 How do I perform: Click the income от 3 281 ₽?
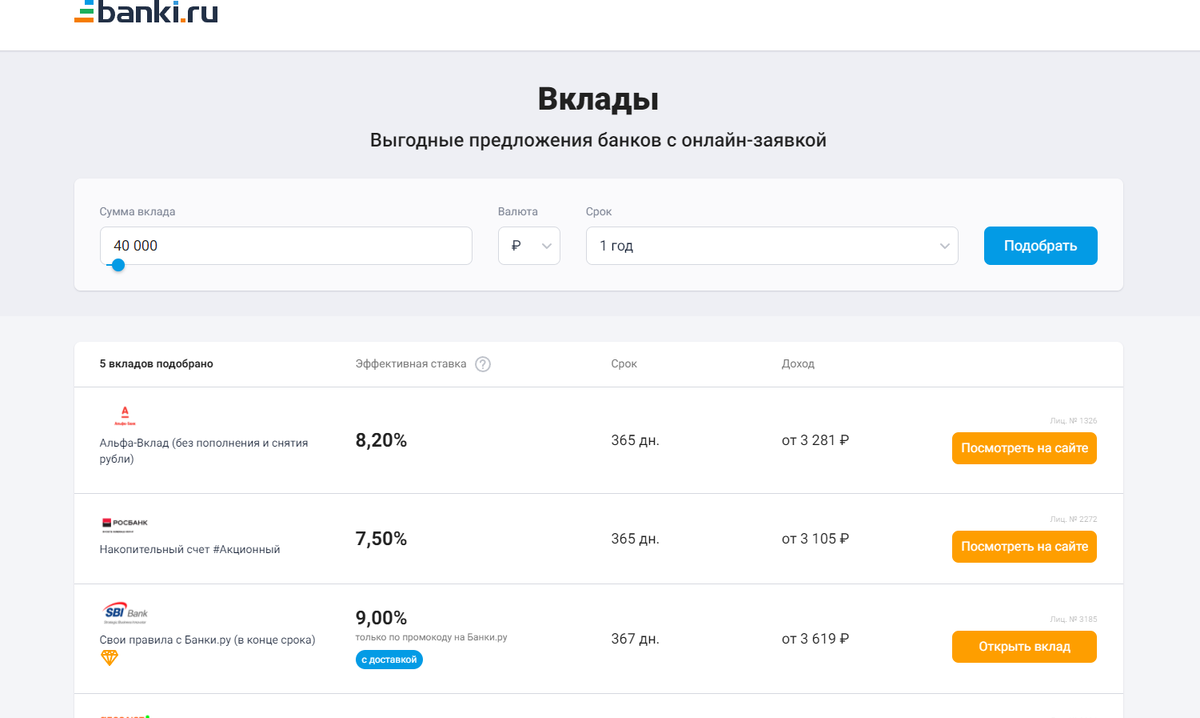point(815,440)
